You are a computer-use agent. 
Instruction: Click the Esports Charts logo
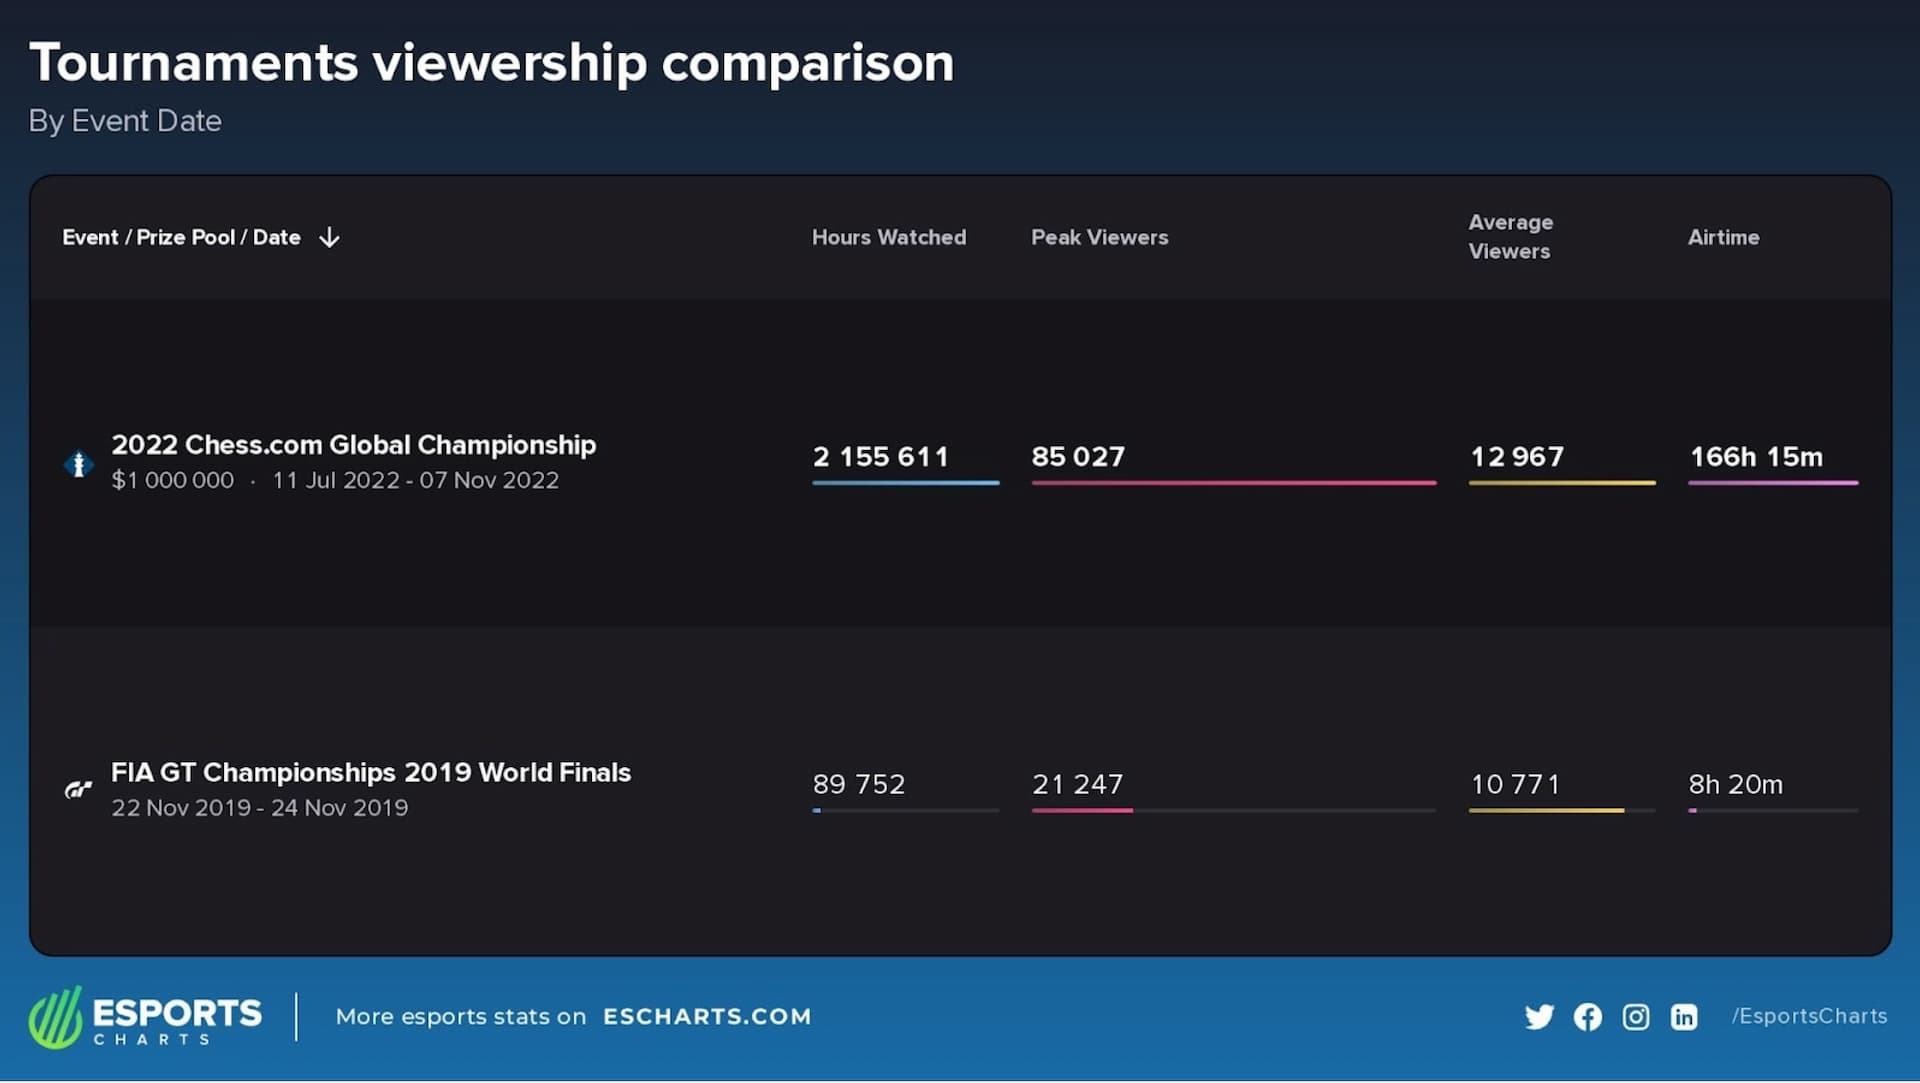146,1017
